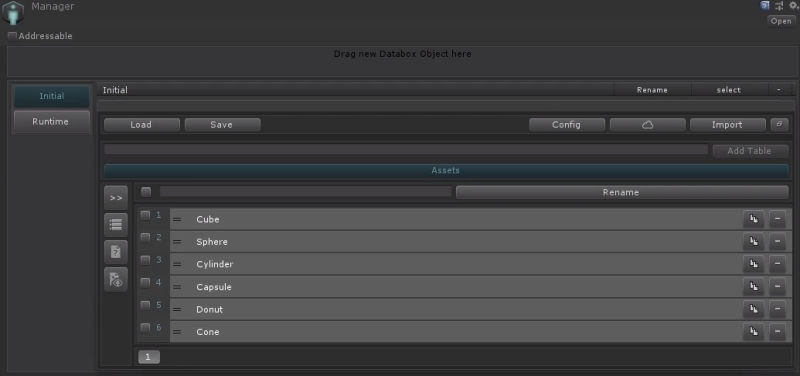Viewport: 800px width, 376px height.
Task: Remove the Cube entry with minus button
Action: 778,219
